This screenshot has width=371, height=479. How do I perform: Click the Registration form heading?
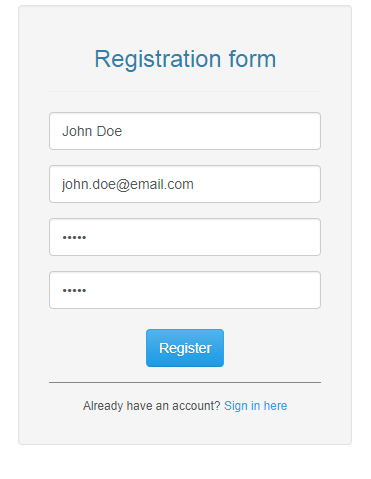(x=185, y=59)
